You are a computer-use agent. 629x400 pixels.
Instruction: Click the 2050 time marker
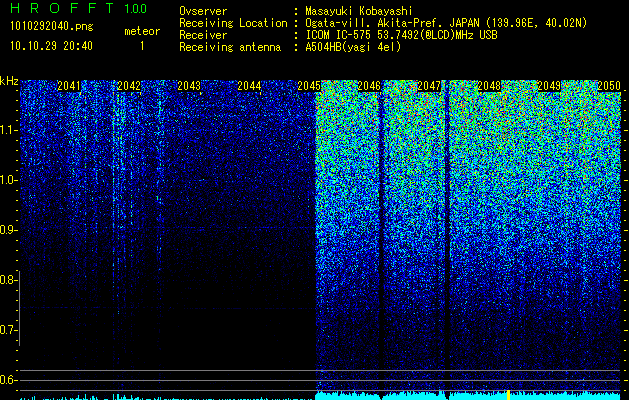609,86
